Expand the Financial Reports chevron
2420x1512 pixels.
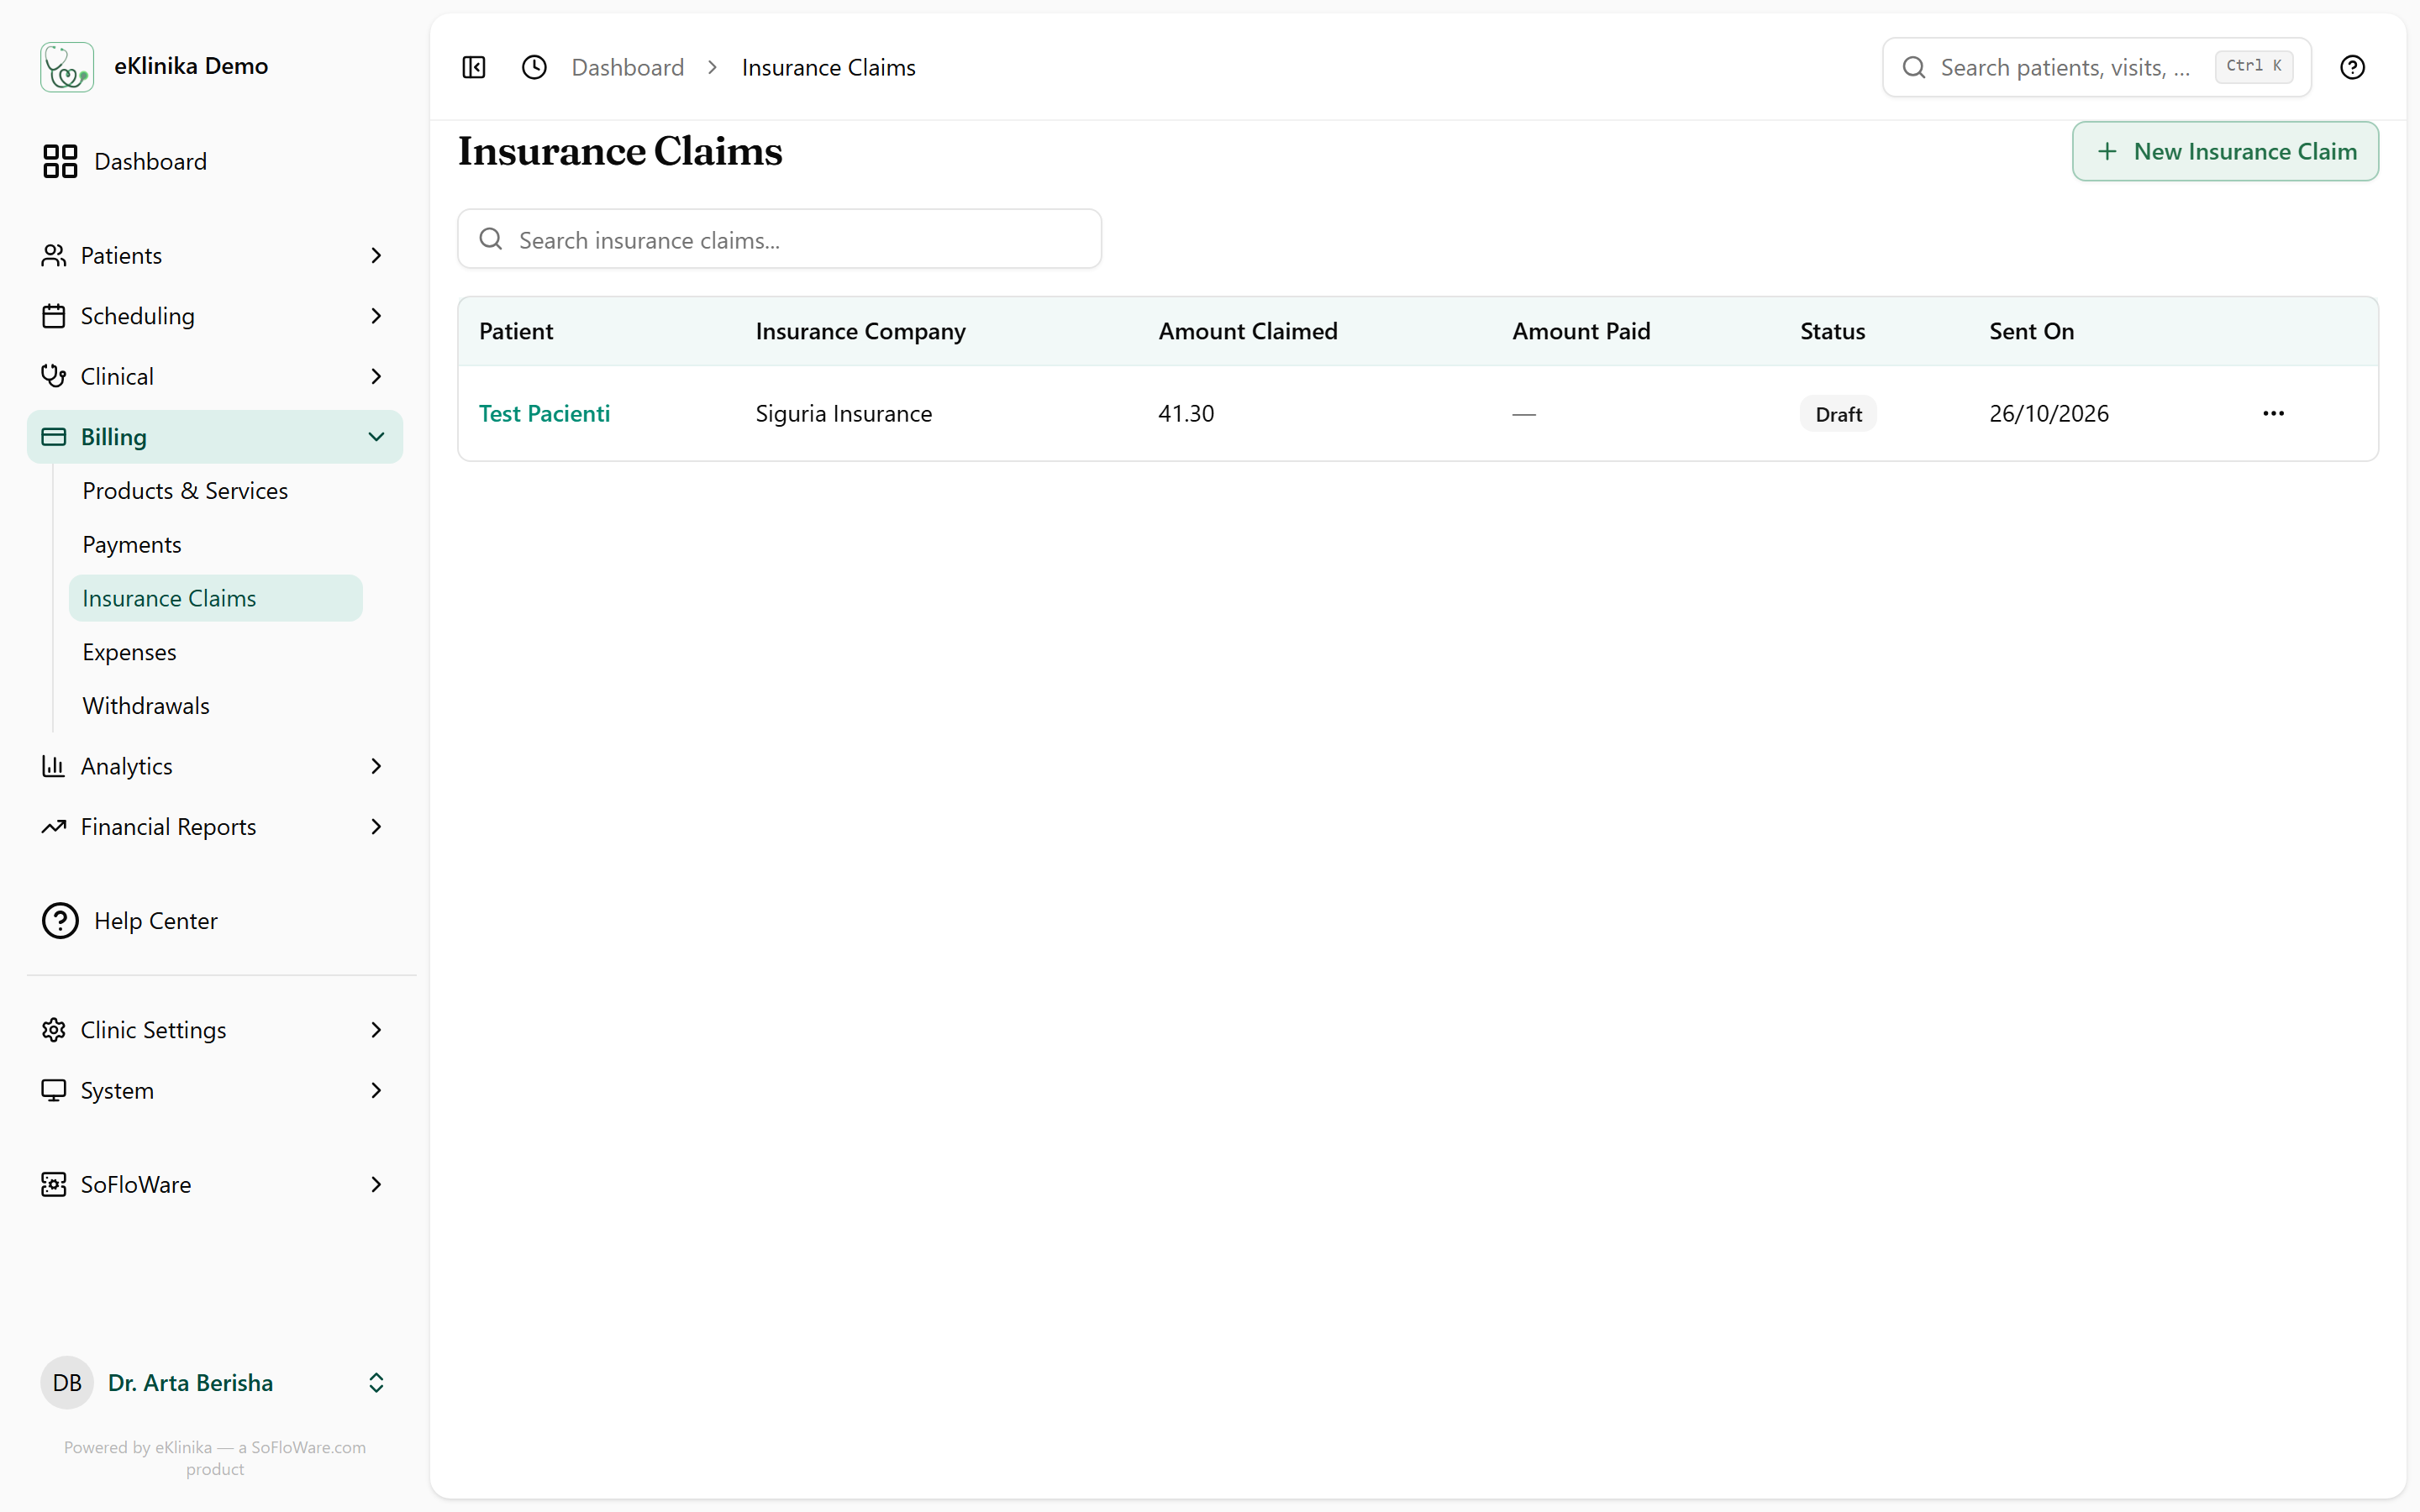pyautogui.click(x=376, y=827)
